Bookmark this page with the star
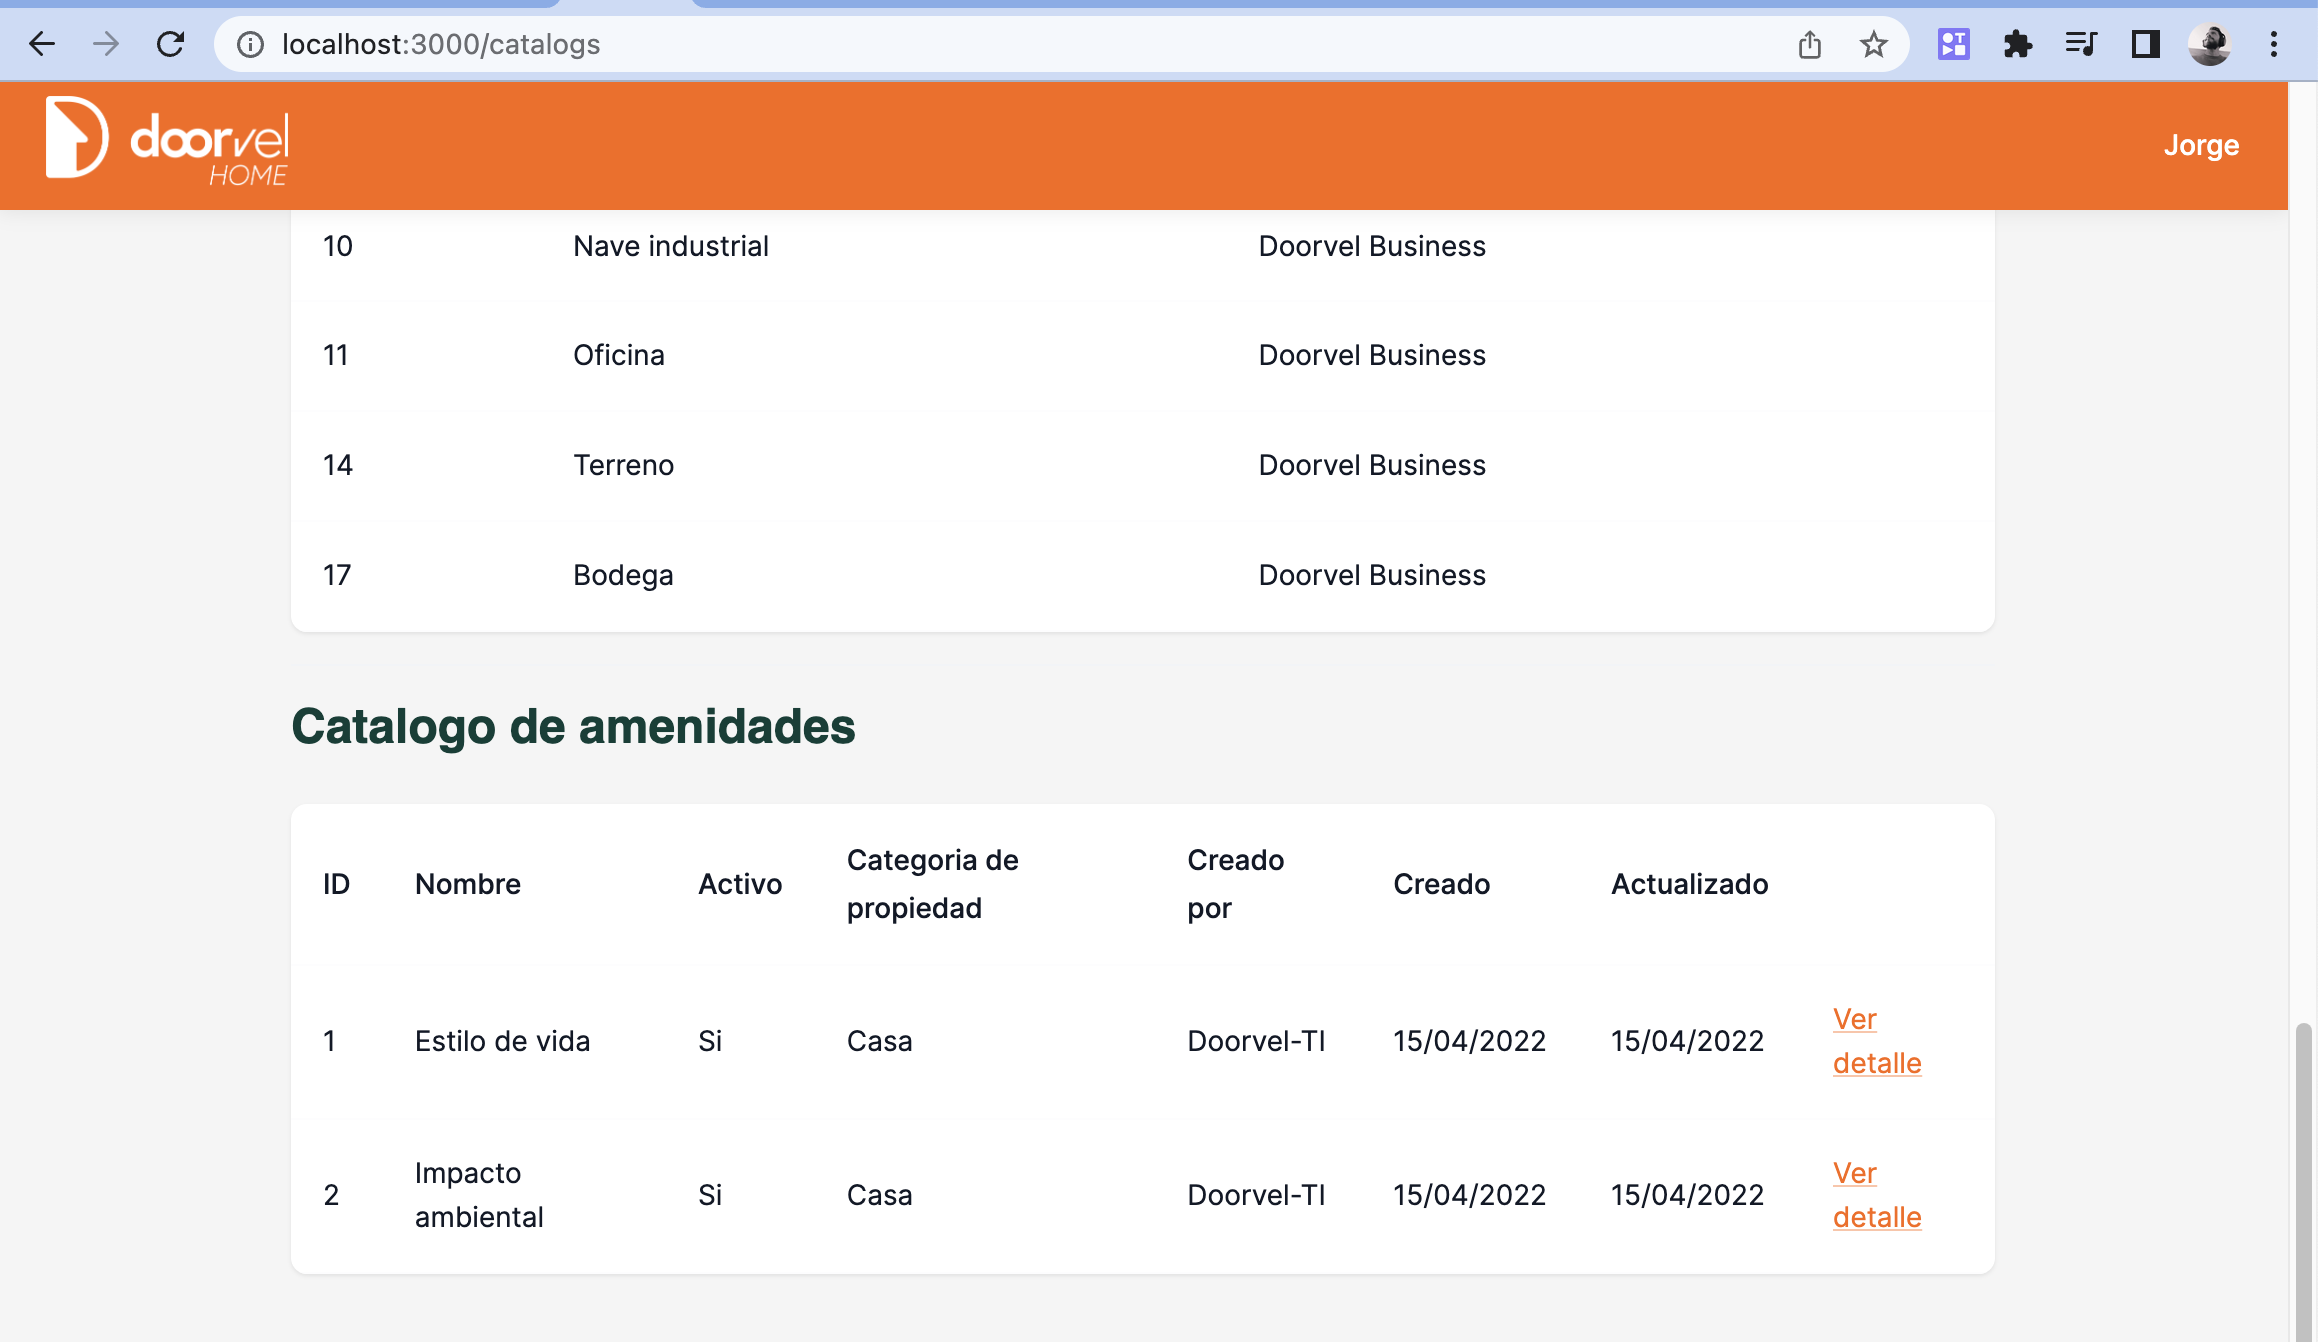The image size is (2318, 1342). coord(1873,44)
